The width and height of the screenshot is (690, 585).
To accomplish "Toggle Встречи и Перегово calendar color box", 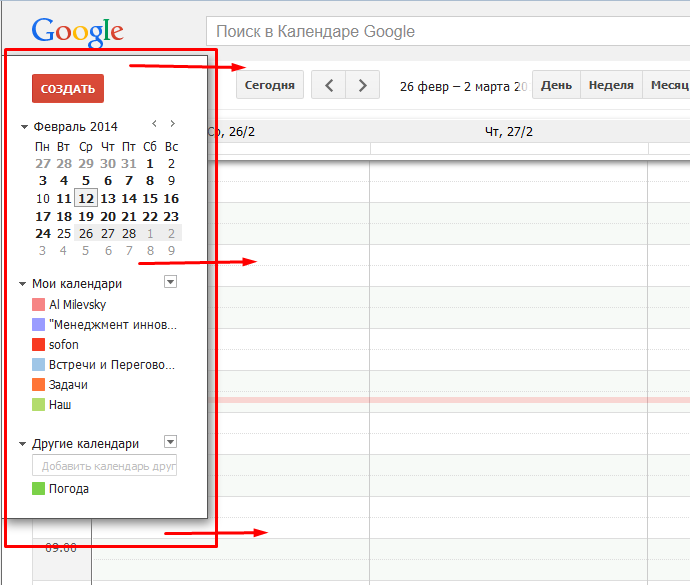I will tap(38, 364).
